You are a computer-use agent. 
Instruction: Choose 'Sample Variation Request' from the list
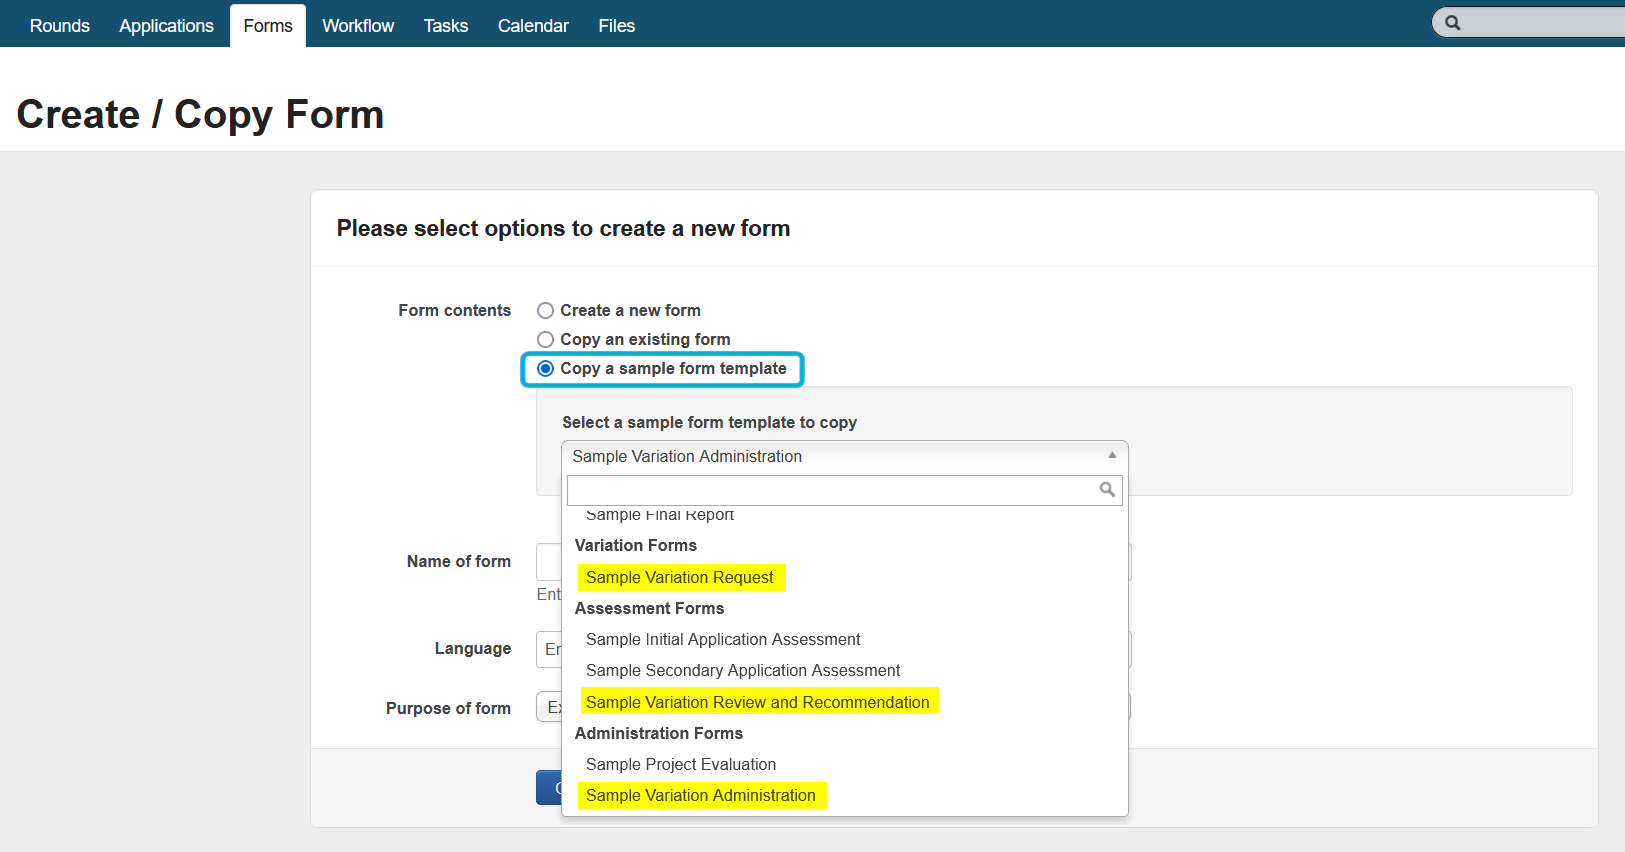(680, 578)
